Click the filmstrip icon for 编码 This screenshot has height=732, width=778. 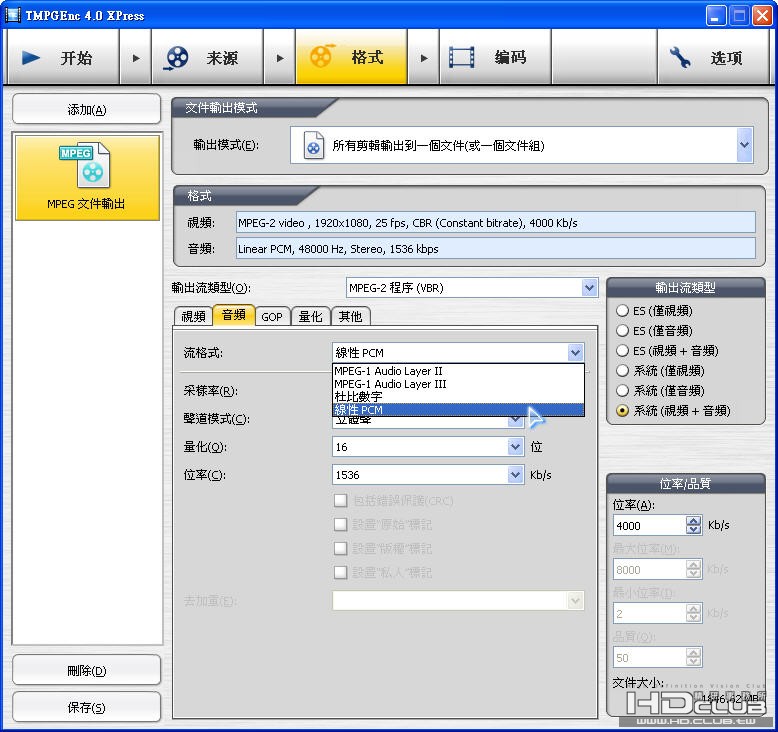pyautogui.click(x=461, y=57)
